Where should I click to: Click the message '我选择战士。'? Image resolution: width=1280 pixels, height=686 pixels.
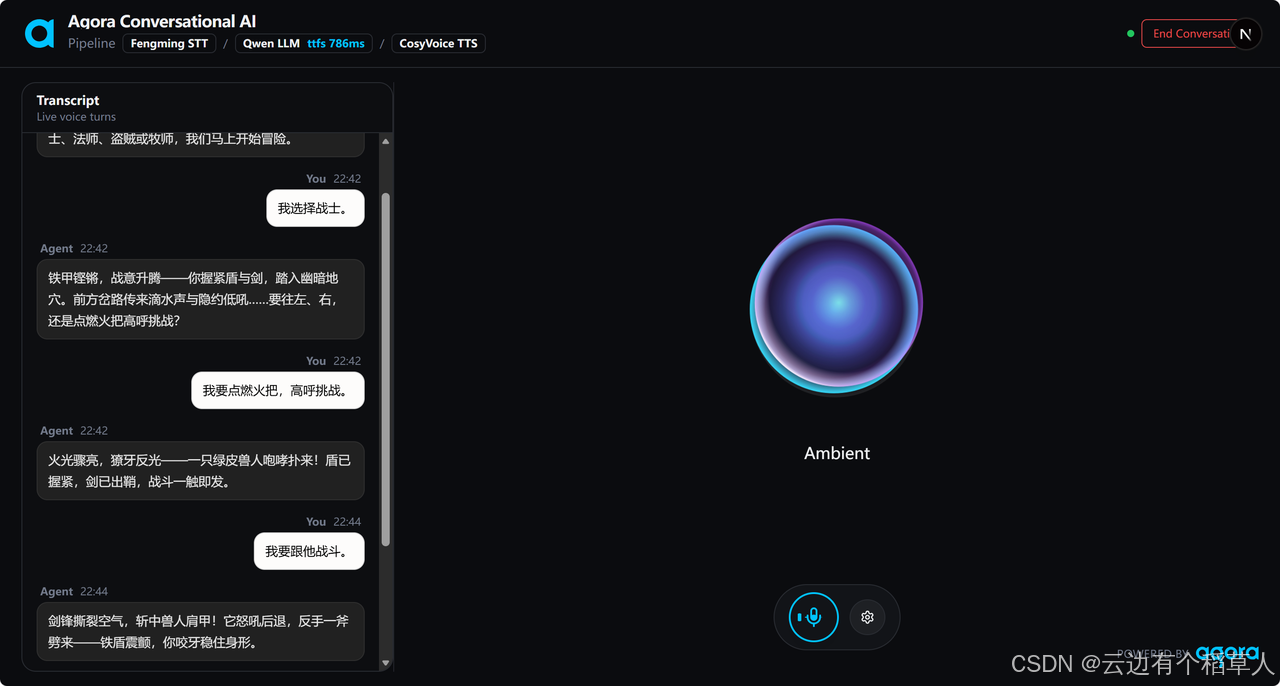click(x=315, y=208)
